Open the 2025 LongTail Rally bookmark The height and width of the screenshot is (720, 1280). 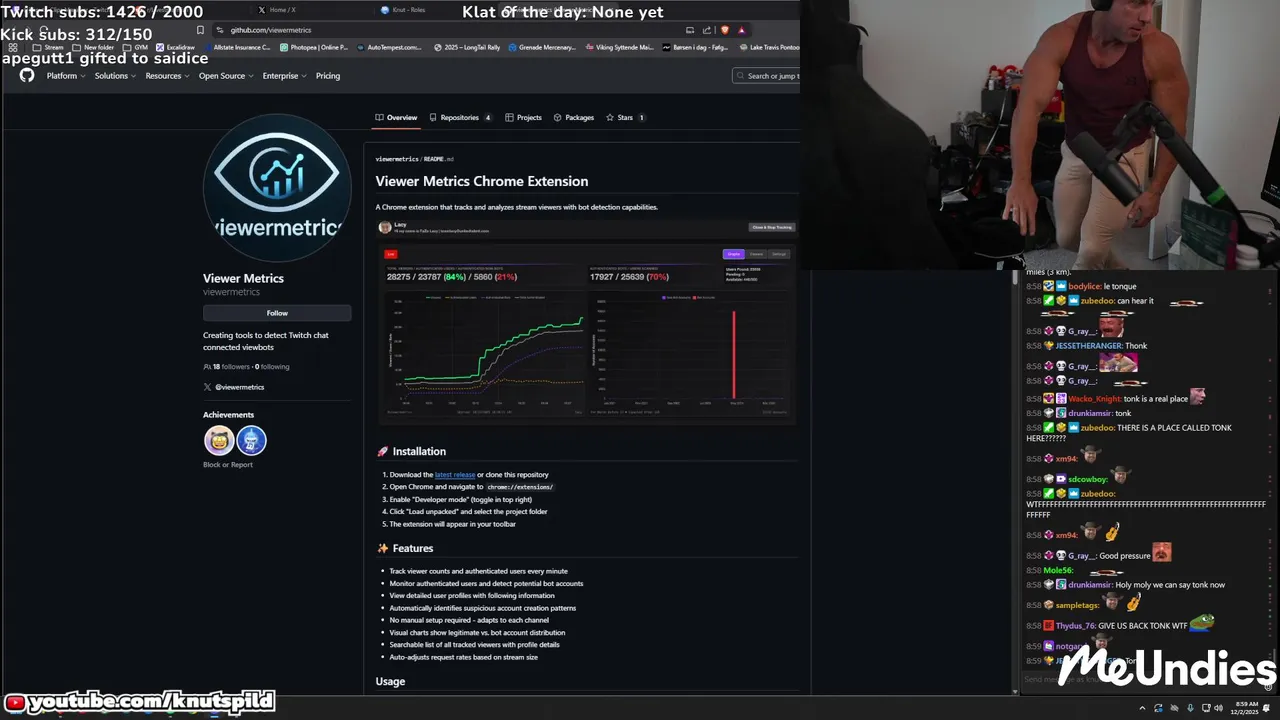[467, 47]
